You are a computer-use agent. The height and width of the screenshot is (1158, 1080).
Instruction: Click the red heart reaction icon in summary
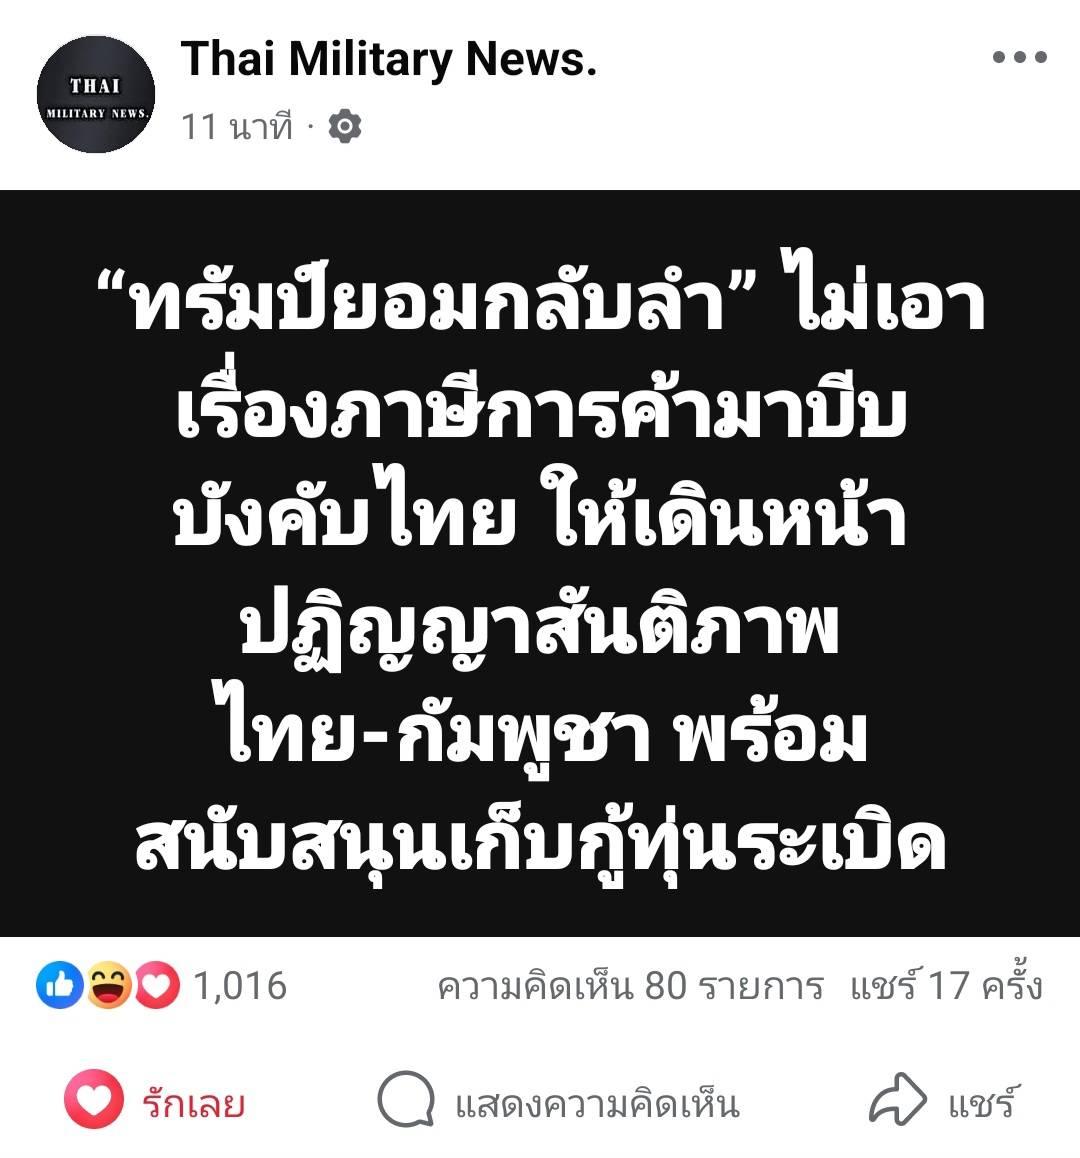[156, 985]
